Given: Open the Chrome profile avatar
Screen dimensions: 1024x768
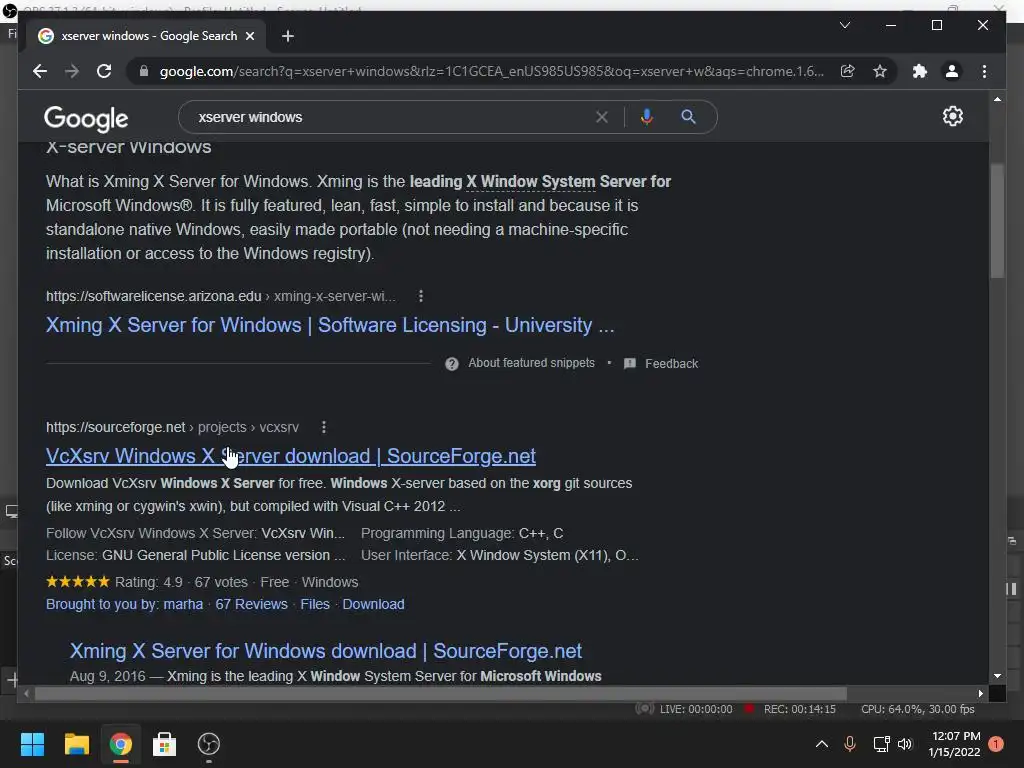Looking at the screenshot, I should point(952,71).
